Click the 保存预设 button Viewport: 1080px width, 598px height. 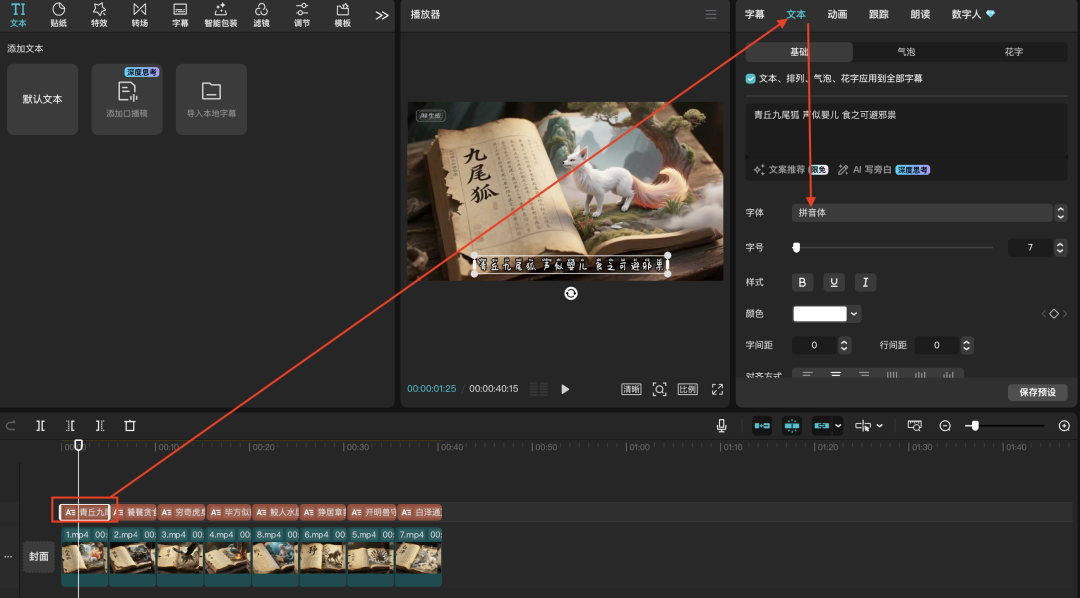click(x=1037, y=392)
